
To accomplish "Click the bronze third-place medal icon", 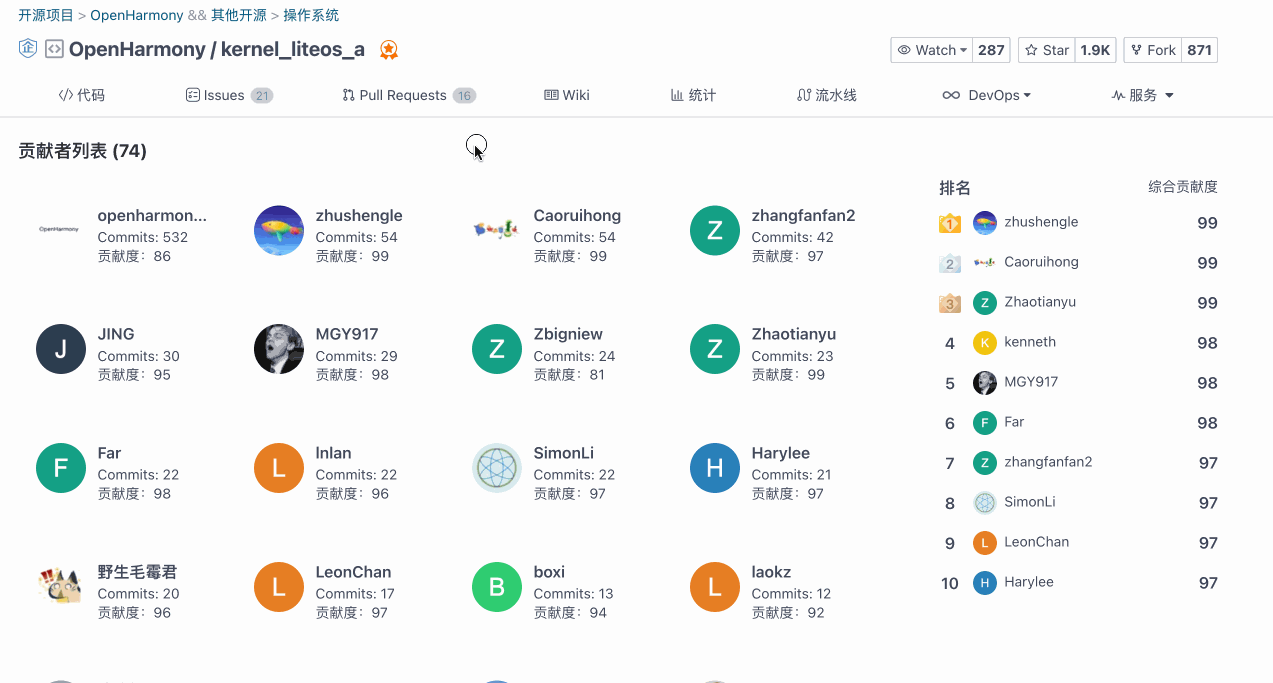I will 950,303.
